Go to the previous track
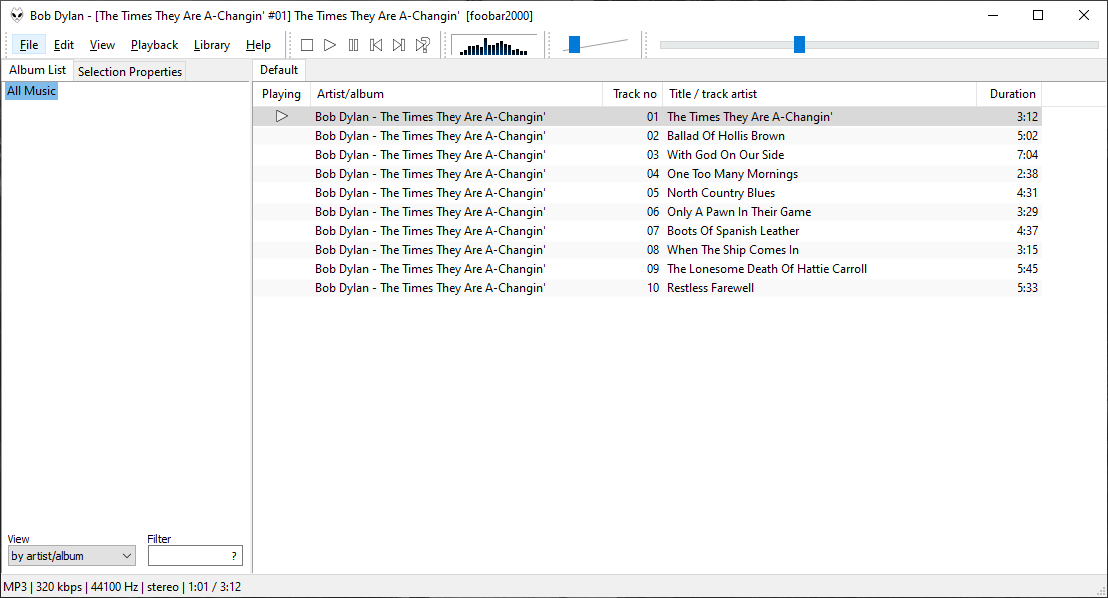The height and width of the screenshot is (598, 1108). [x=376, y=45]
